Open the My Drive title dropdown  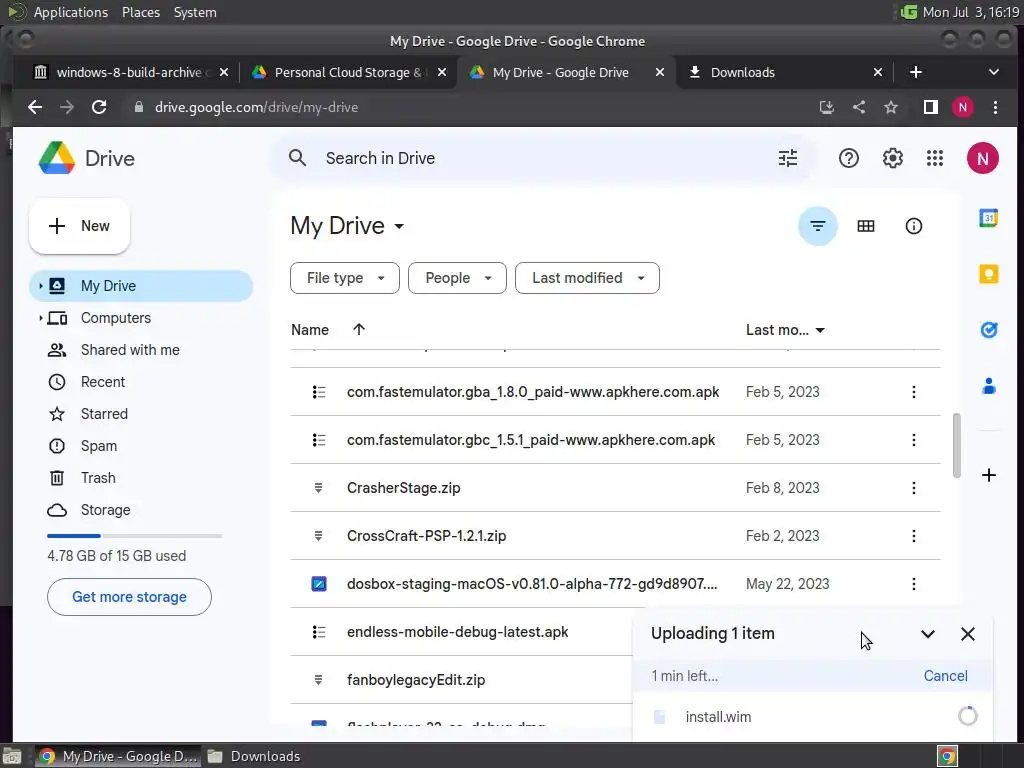(347, 226)
